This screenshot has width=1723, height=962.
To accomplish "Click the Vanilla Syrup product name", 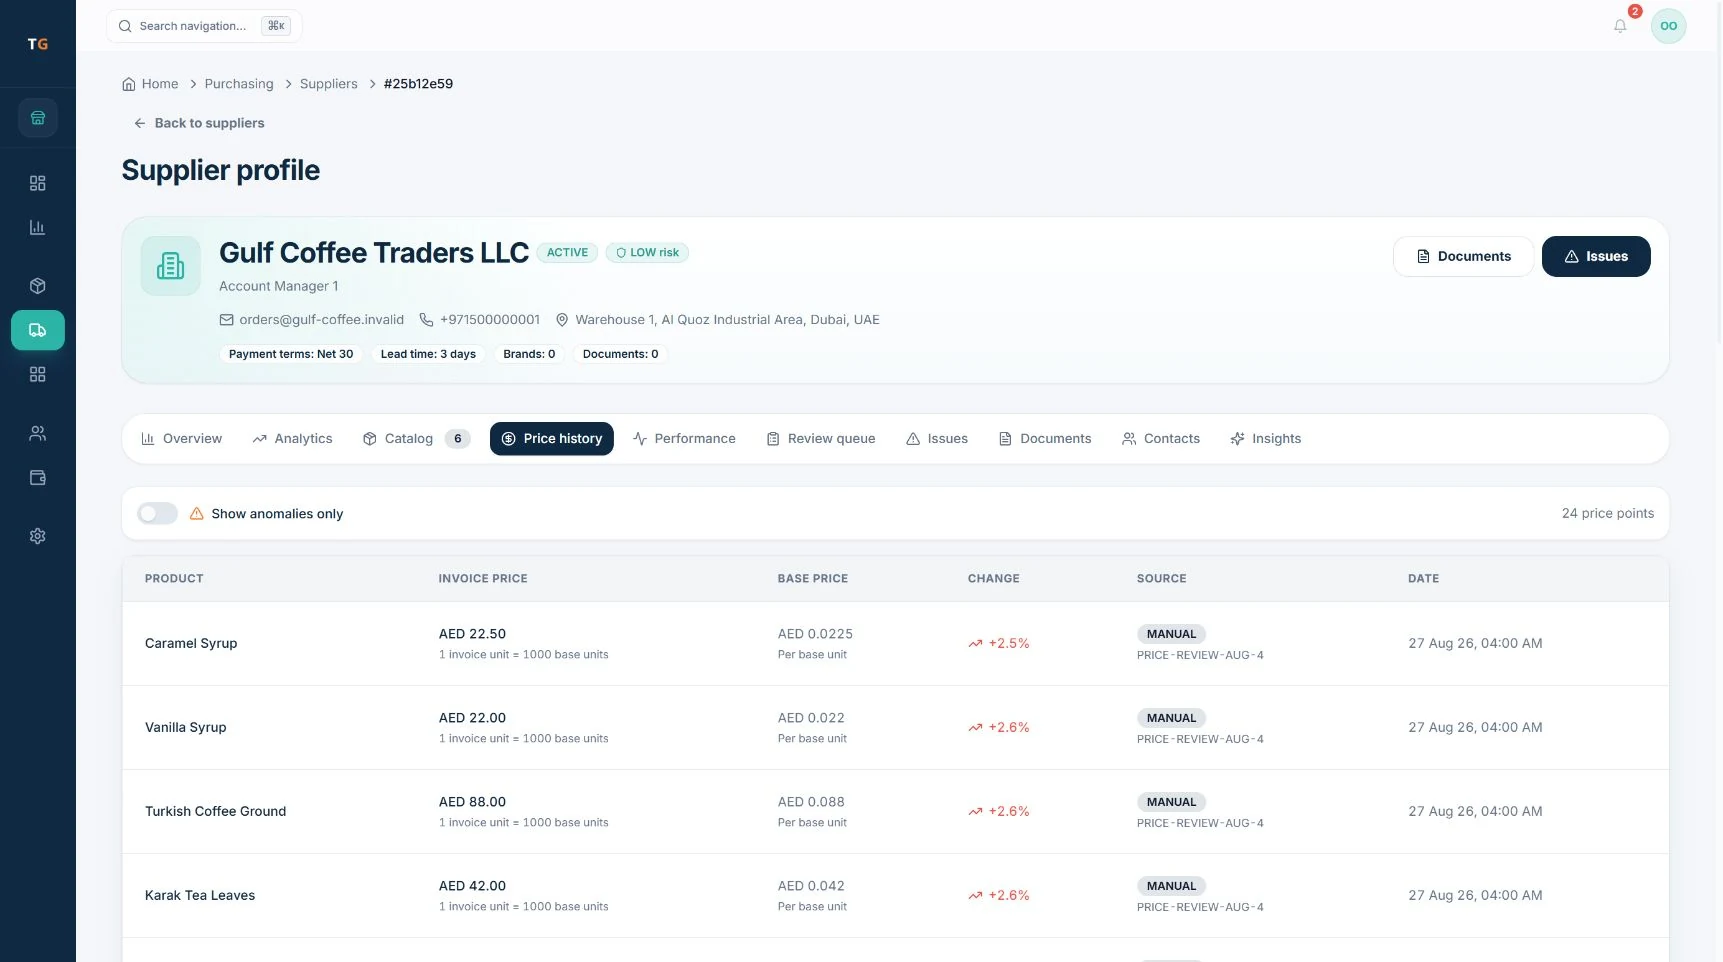I will click(186, 728).
